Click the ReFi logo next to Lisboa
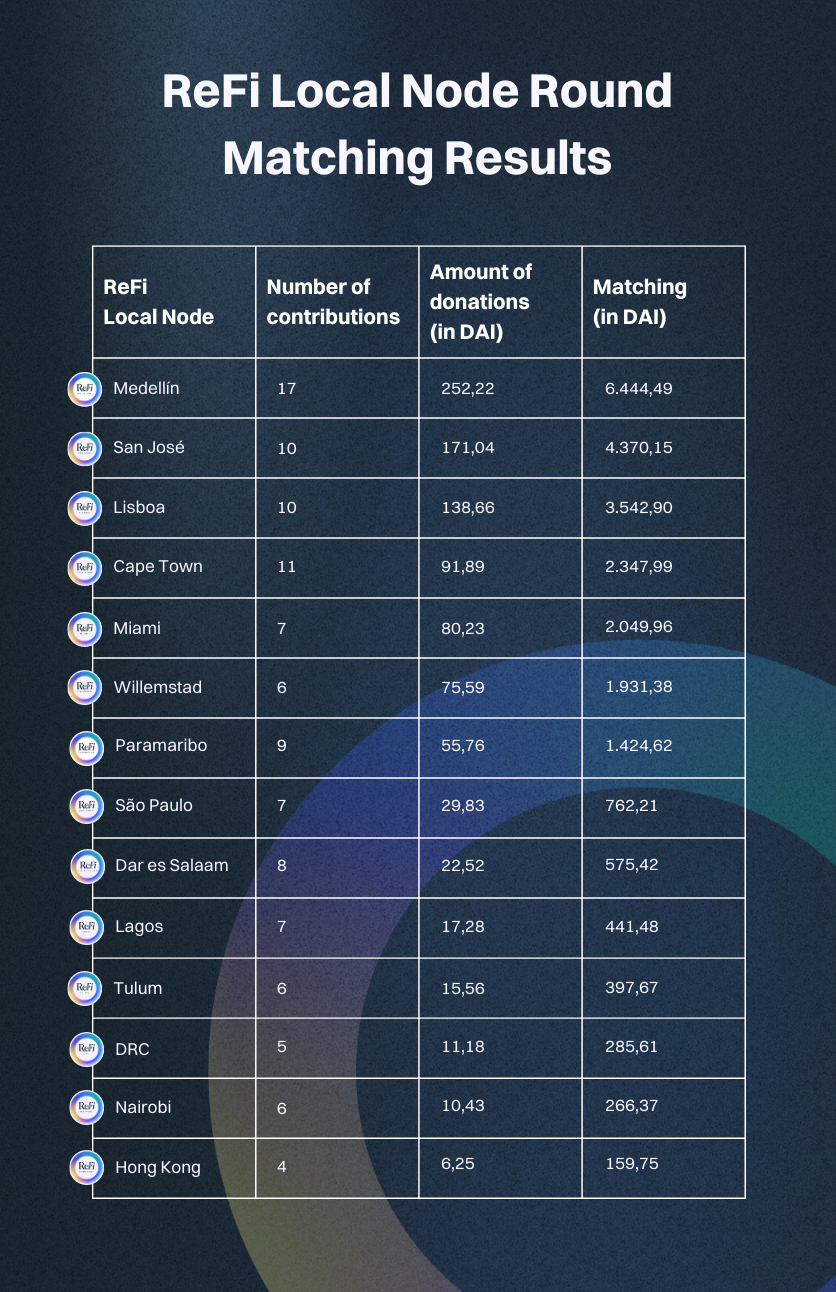The height and width of the screenshot is (1292, 836). pos(85,508)
